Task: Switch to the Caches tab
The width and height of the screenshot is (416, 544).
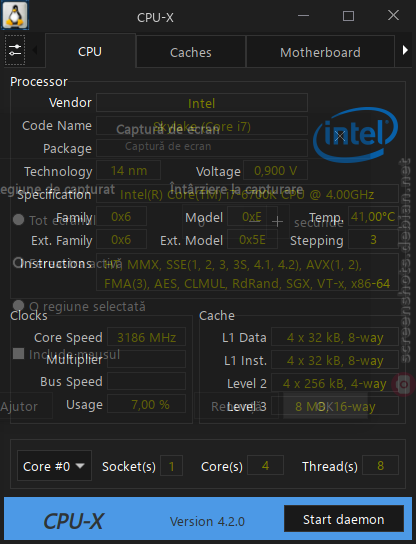Action: pyautogui.click(x=190, y=52)
